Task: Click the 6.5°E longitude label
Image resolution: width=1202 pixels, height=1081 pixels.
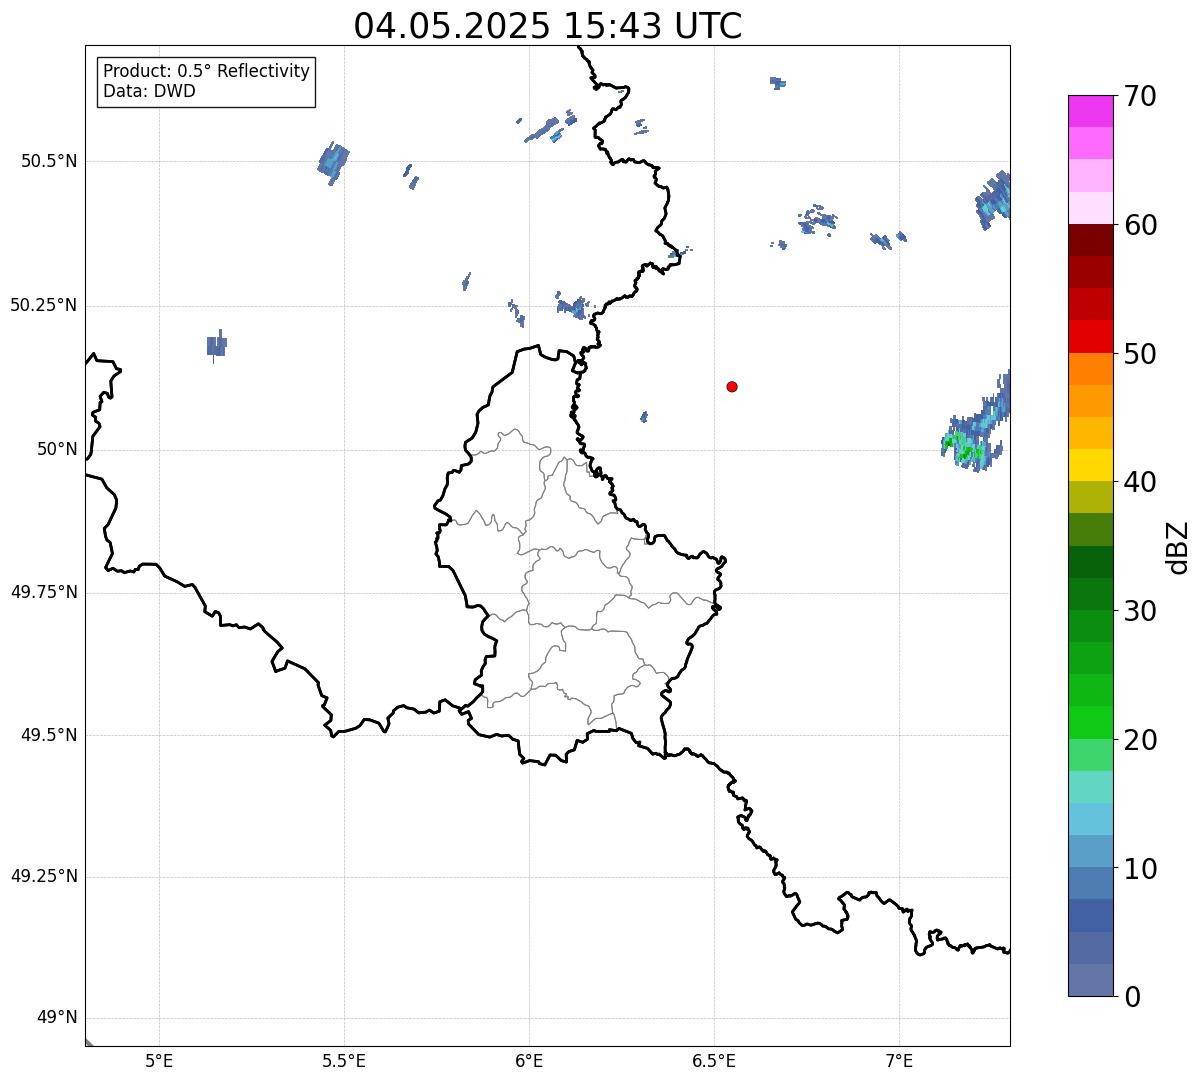Action: 714,1060
